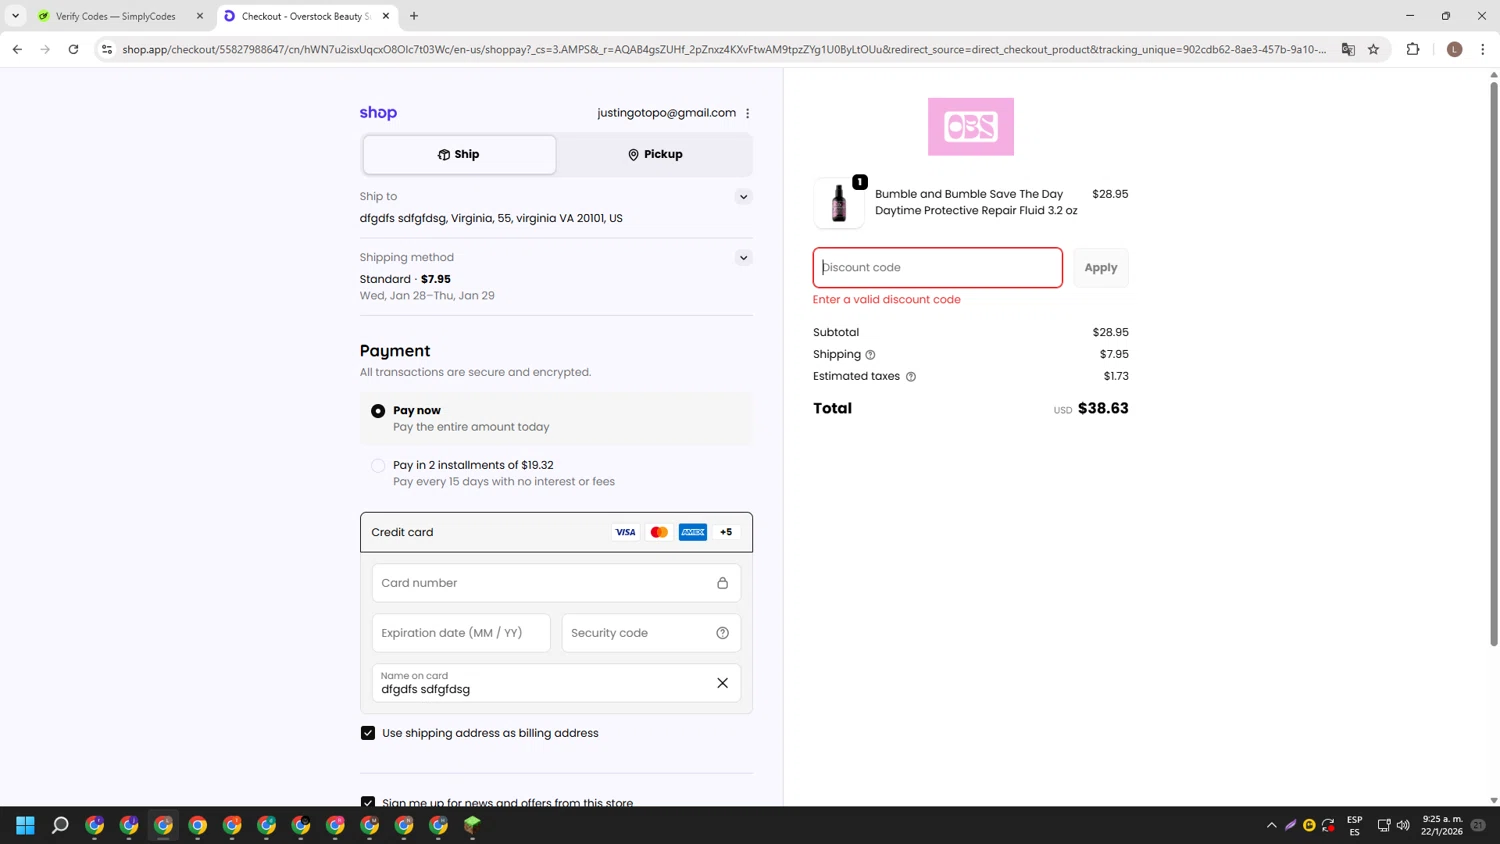Open the security code help icon
The width and height of the screenshot is (1500, 844).
tap(722, 633)
